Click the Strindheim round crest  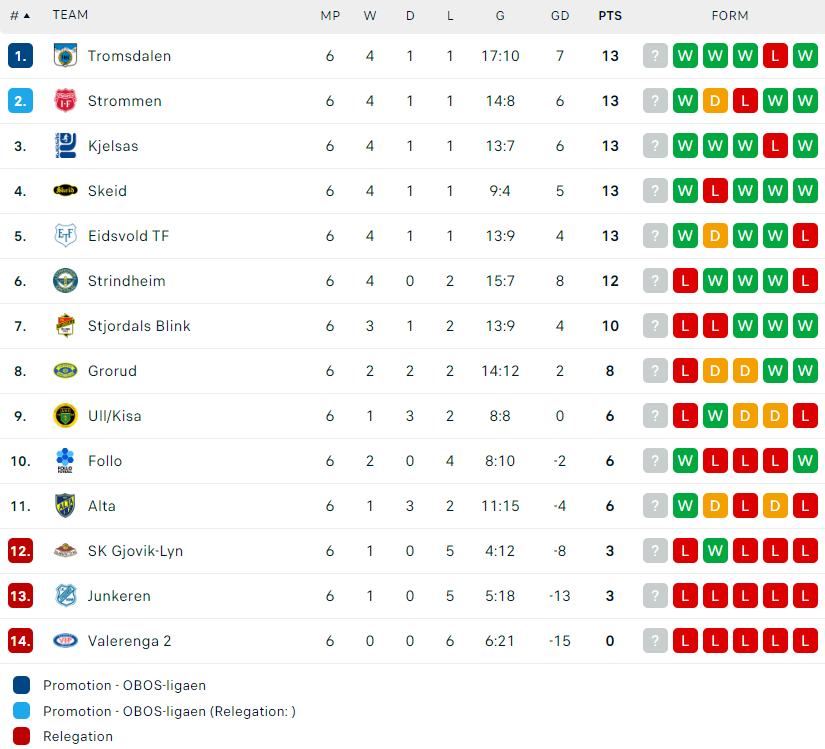click(x=65, y=281)
